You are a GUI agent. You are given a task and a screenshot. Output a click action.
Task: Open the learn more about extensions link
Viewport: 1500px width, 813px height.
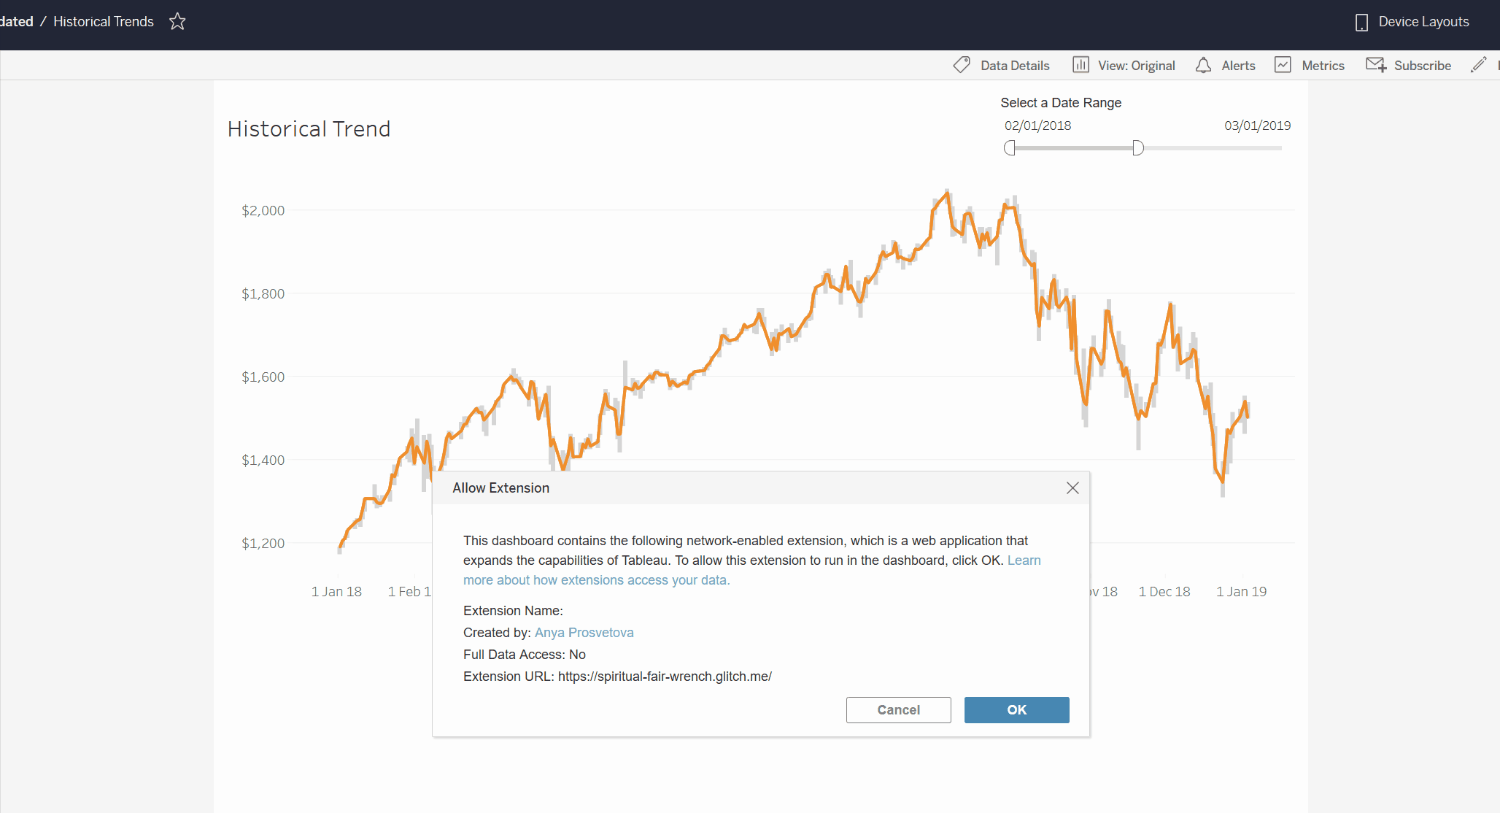point(752,570)
